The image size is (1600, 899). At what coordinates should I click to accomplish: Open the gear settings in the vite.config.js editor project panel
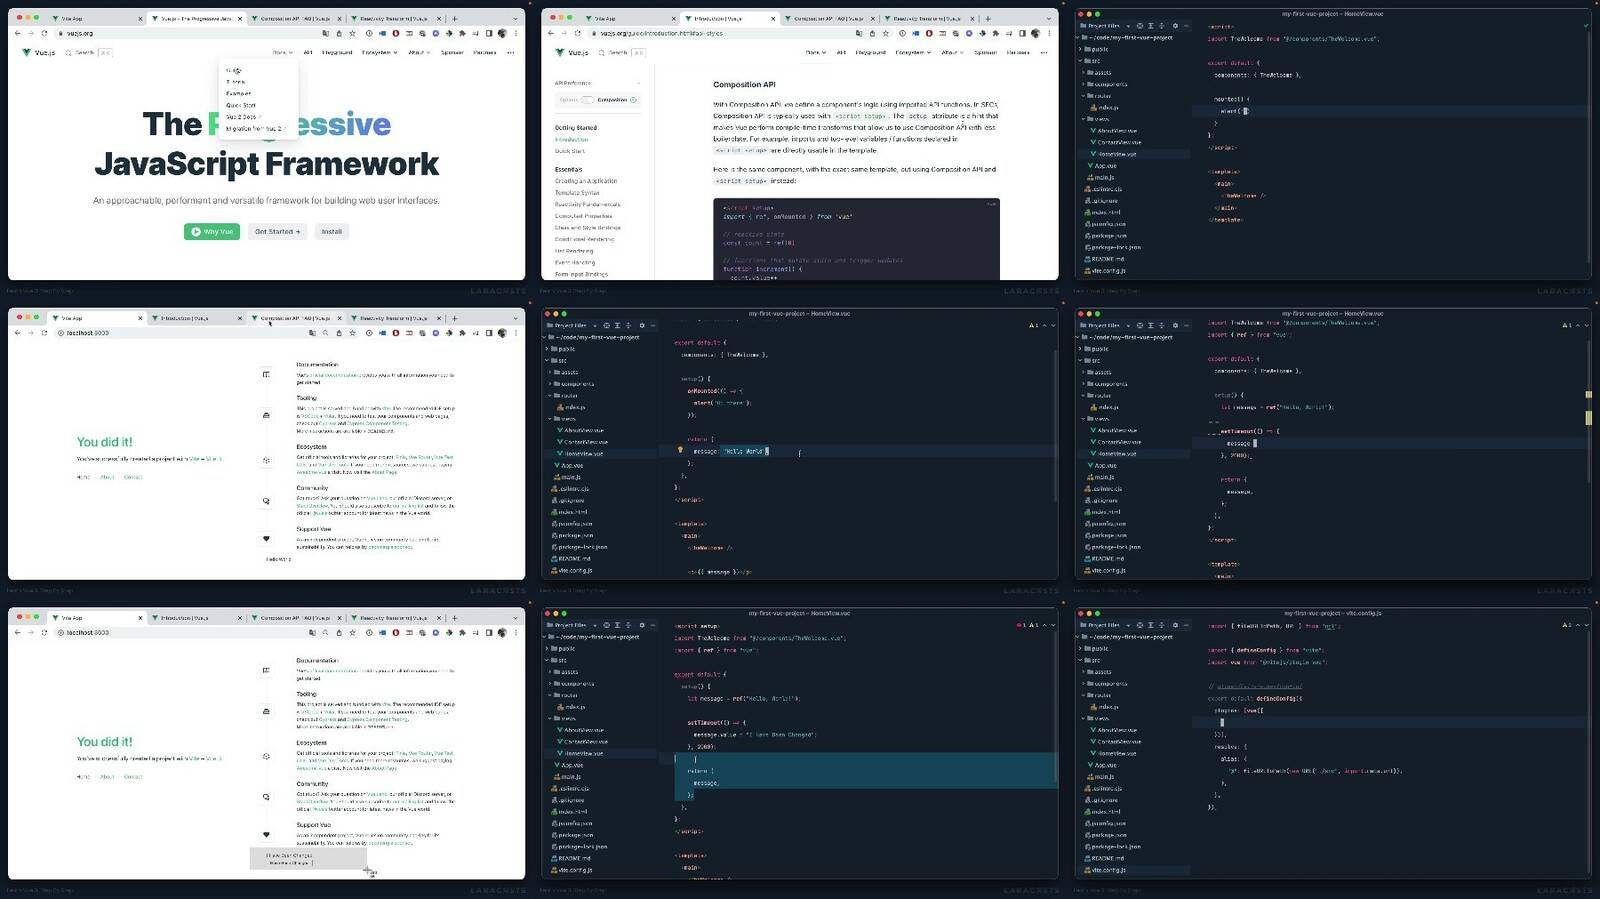click(x=1175, y=625)
